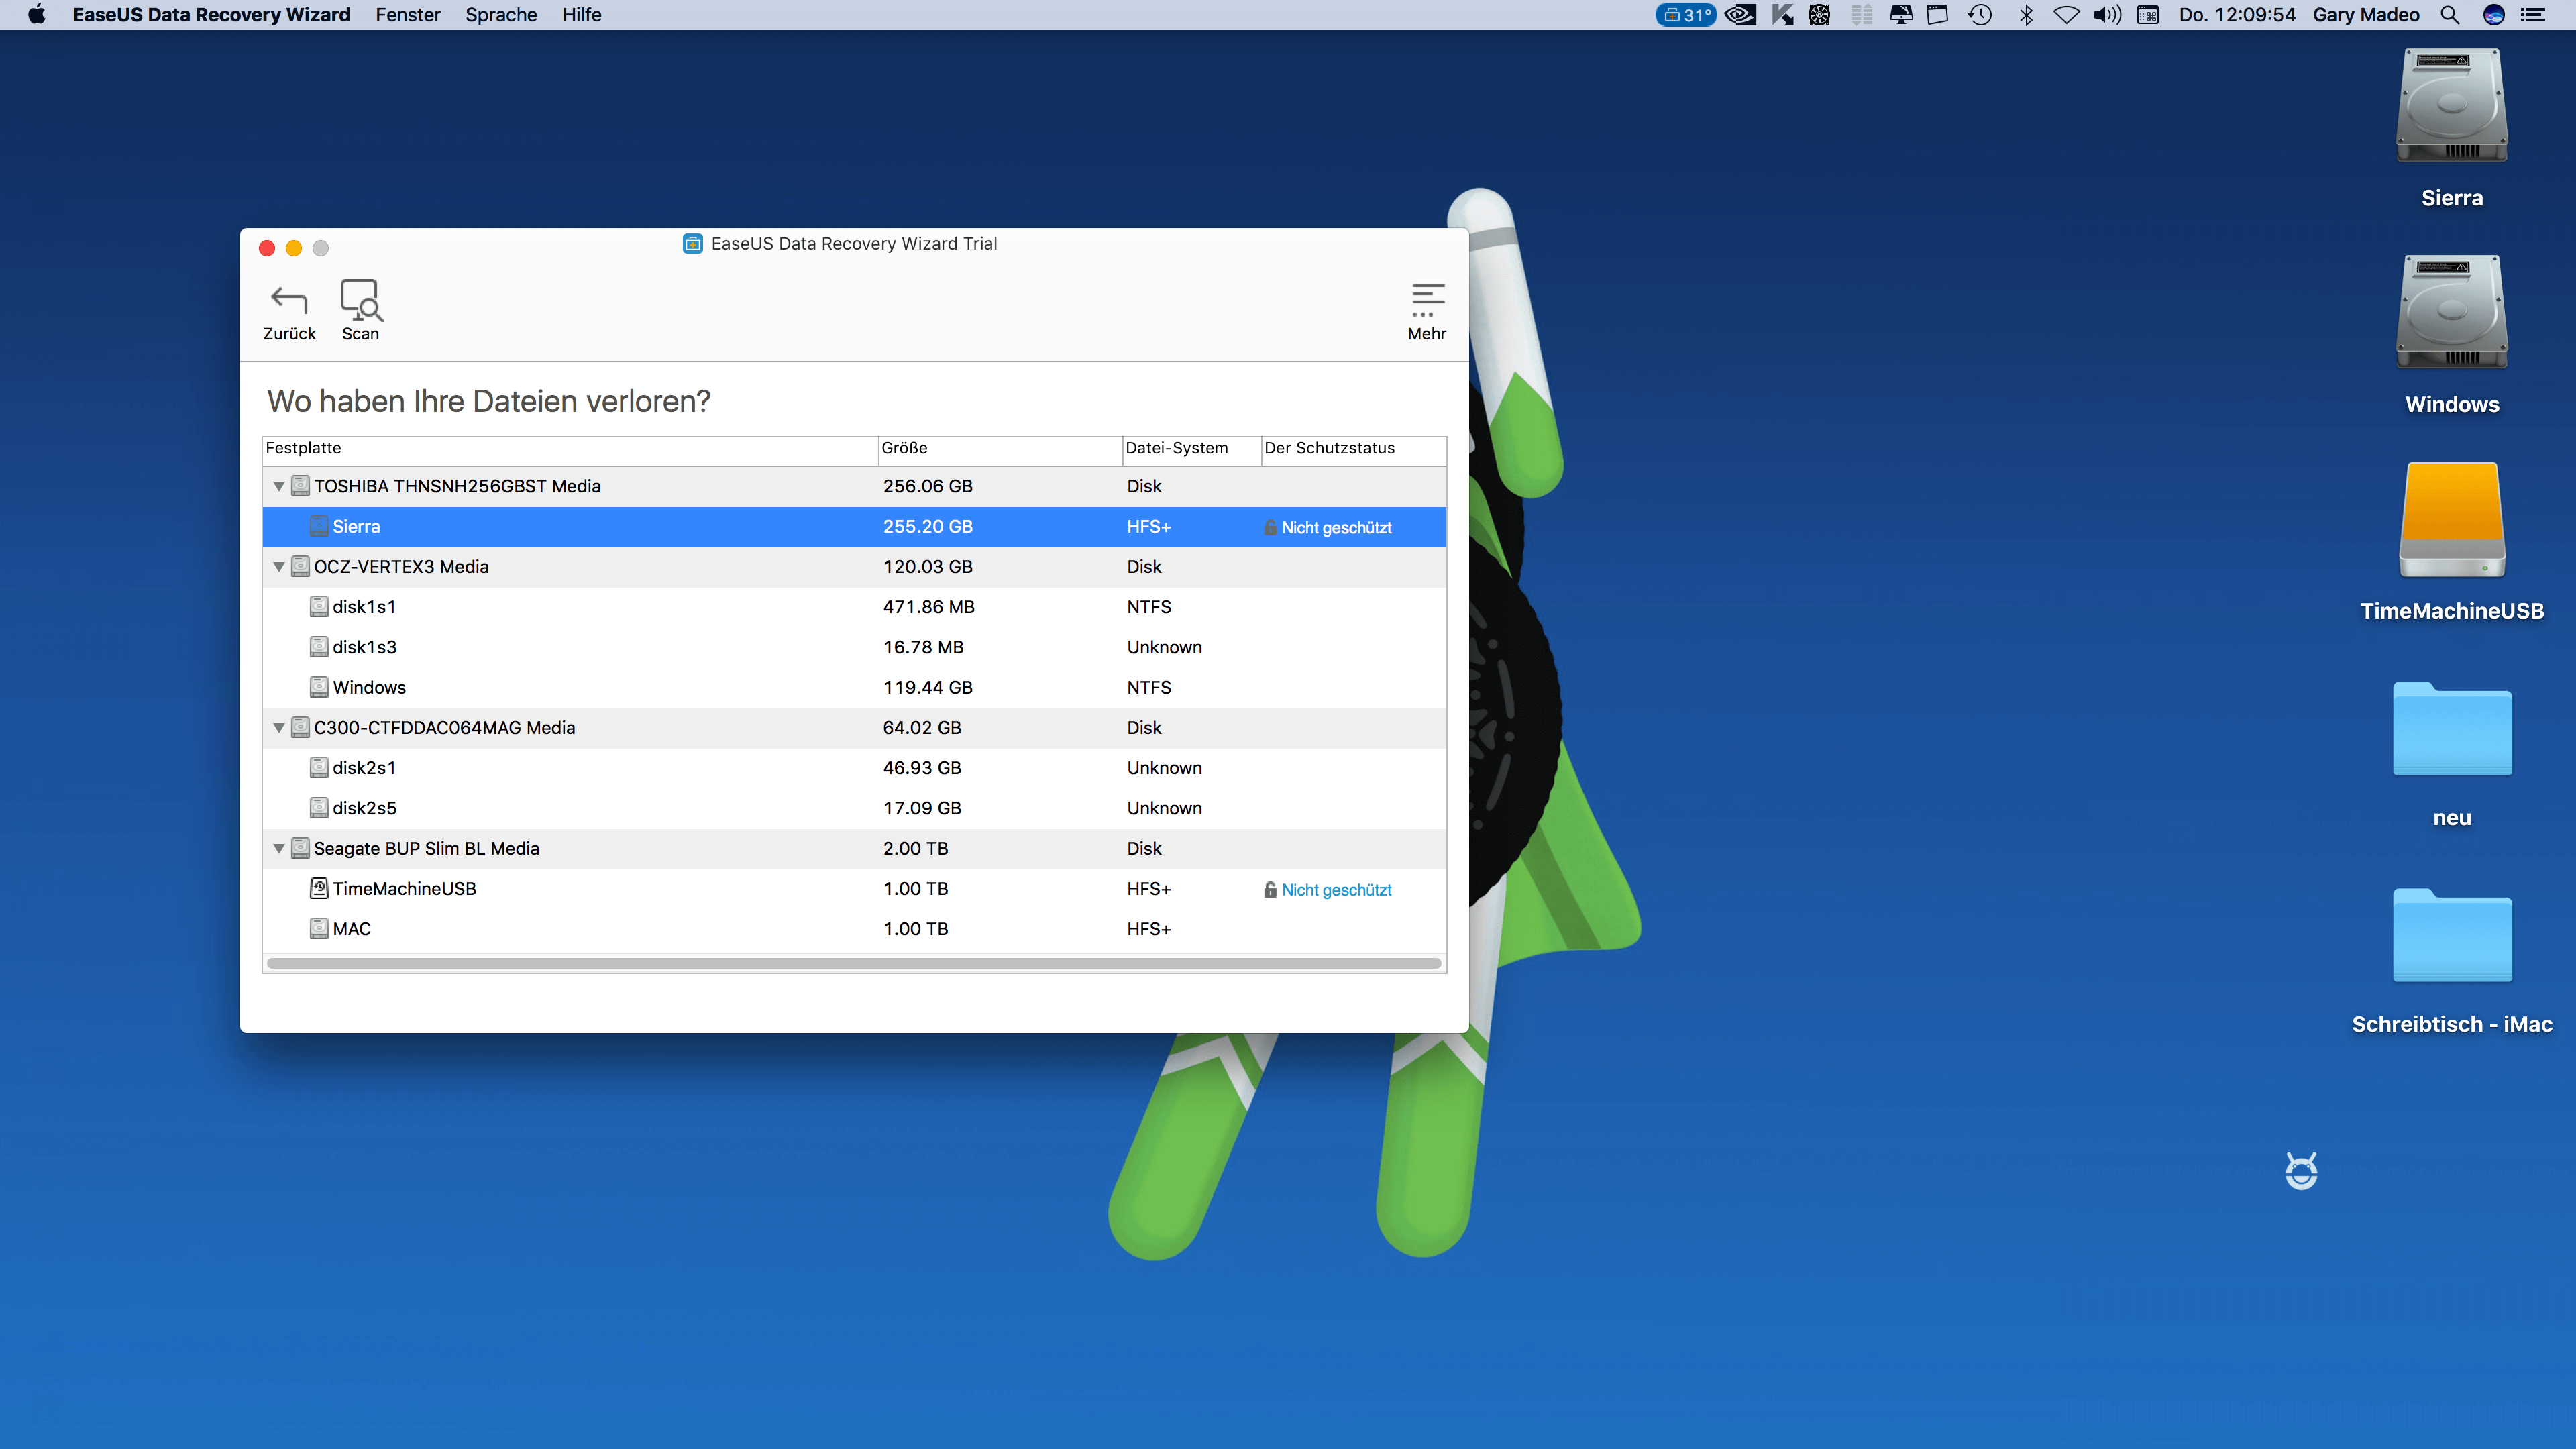Click the horizontal scrollbar under the disk list
Screen dimensions: 2576x1449
click(x=854, y=964)
